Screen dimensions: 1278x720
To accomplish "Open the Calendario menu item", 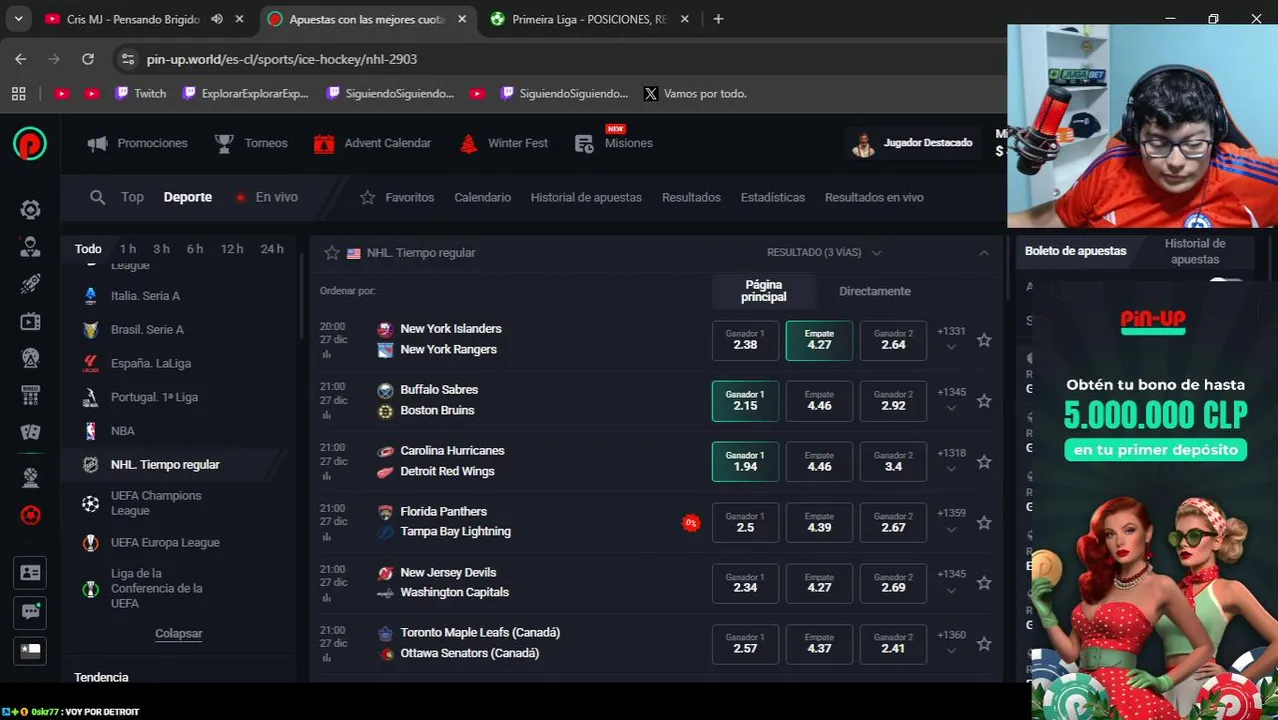I will [482, 197].
